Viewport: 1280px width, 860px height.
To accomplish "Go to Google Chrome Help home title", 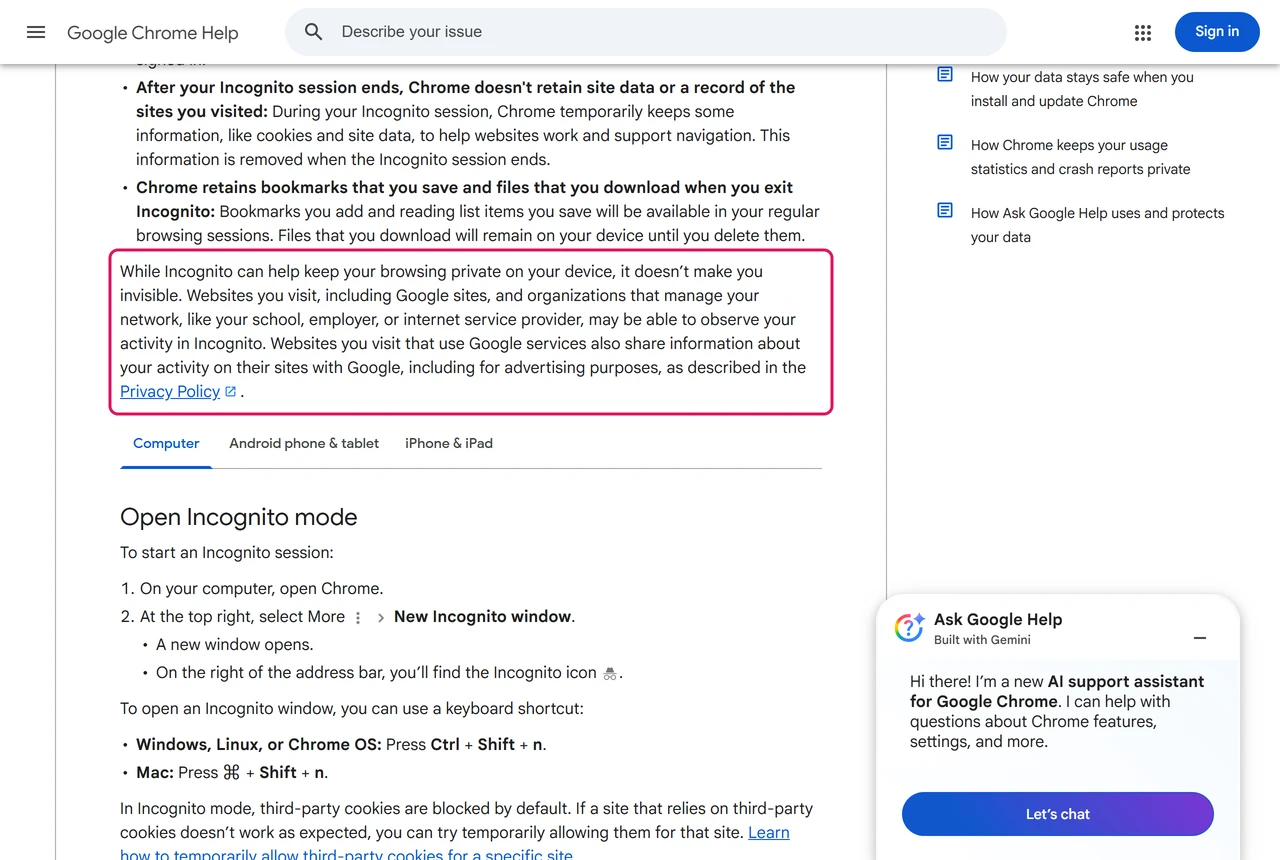I will coord(153,33).
